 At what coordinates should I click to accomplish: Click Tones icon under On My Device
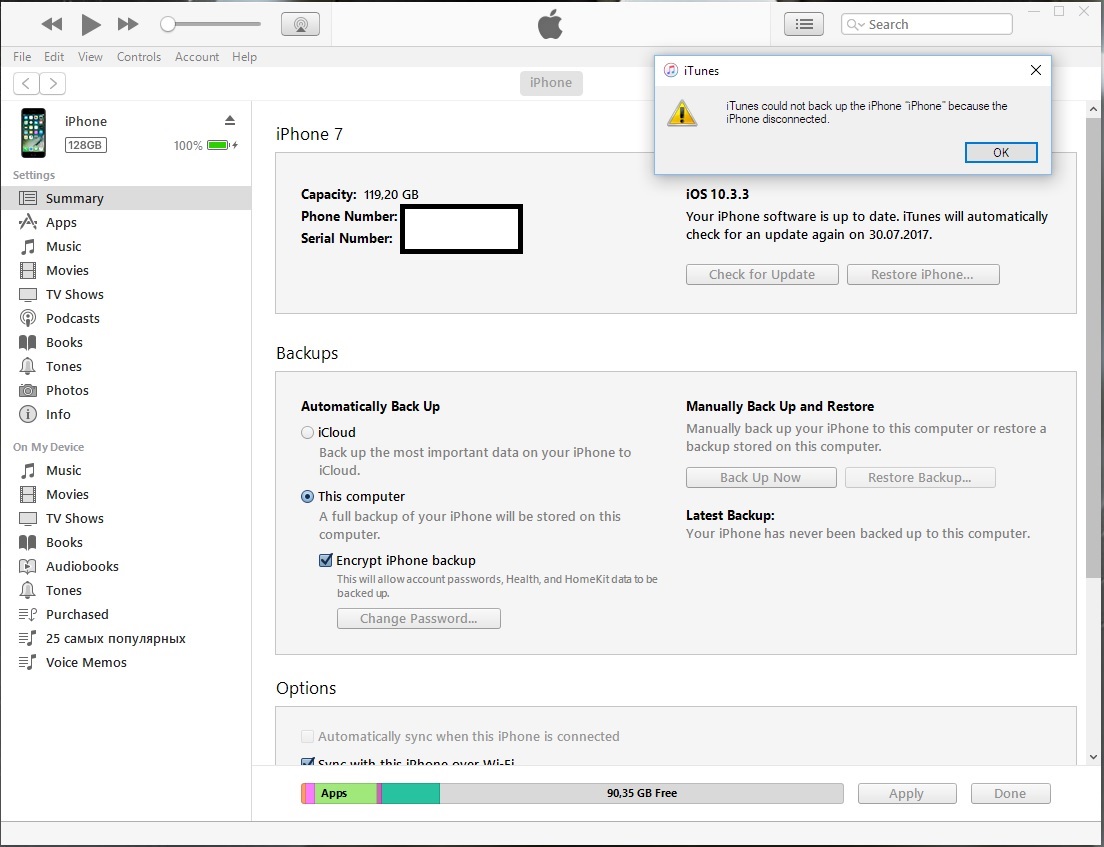click(x=27, y=590)
